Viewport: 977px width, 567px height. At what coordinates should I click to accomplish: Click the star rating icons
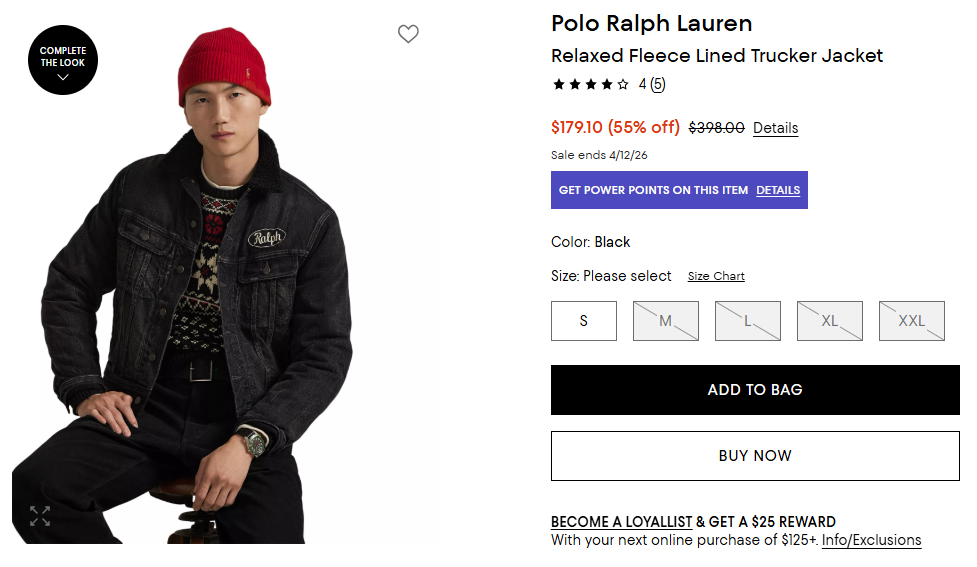tap(591, 85)
